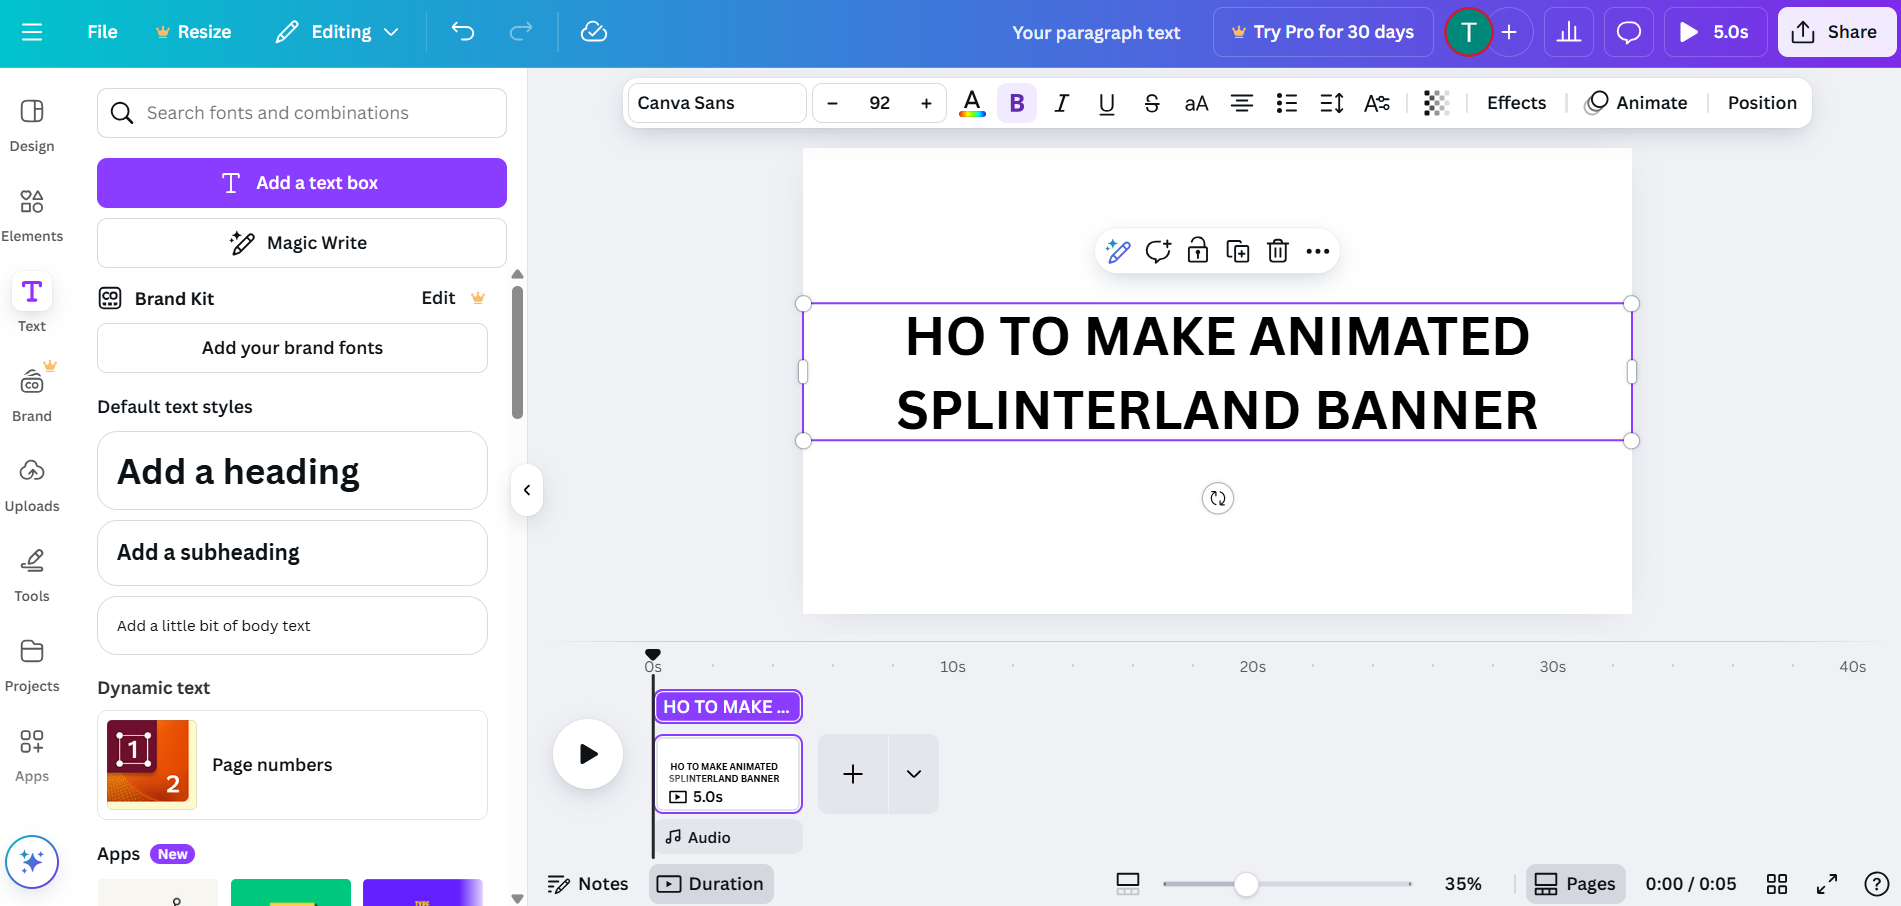Open the Animate panel

(x=1637, y=103)
